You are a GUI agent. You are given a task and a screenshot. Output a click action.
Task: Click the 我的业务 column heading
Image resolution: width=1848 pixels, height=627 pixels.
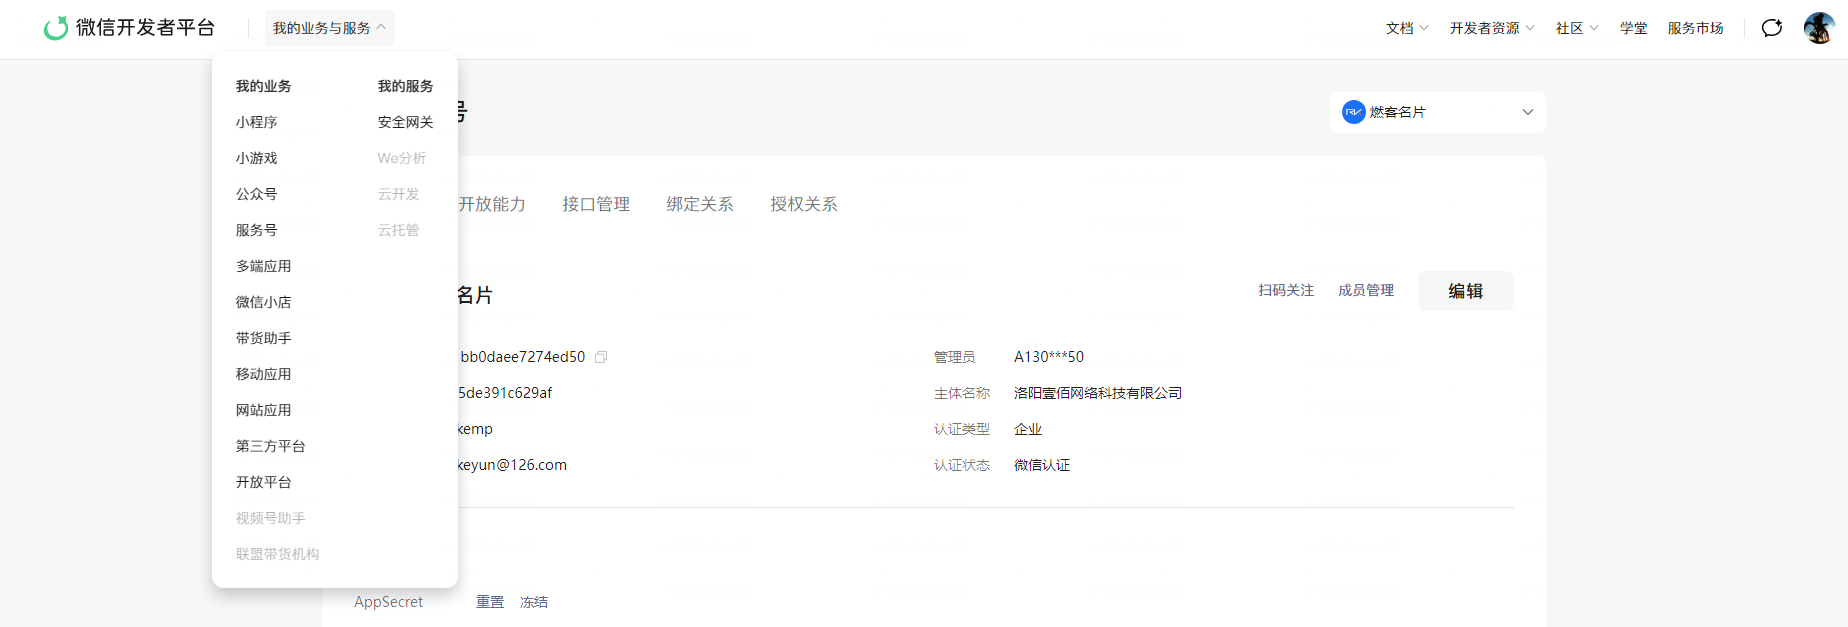click(264, 86)
